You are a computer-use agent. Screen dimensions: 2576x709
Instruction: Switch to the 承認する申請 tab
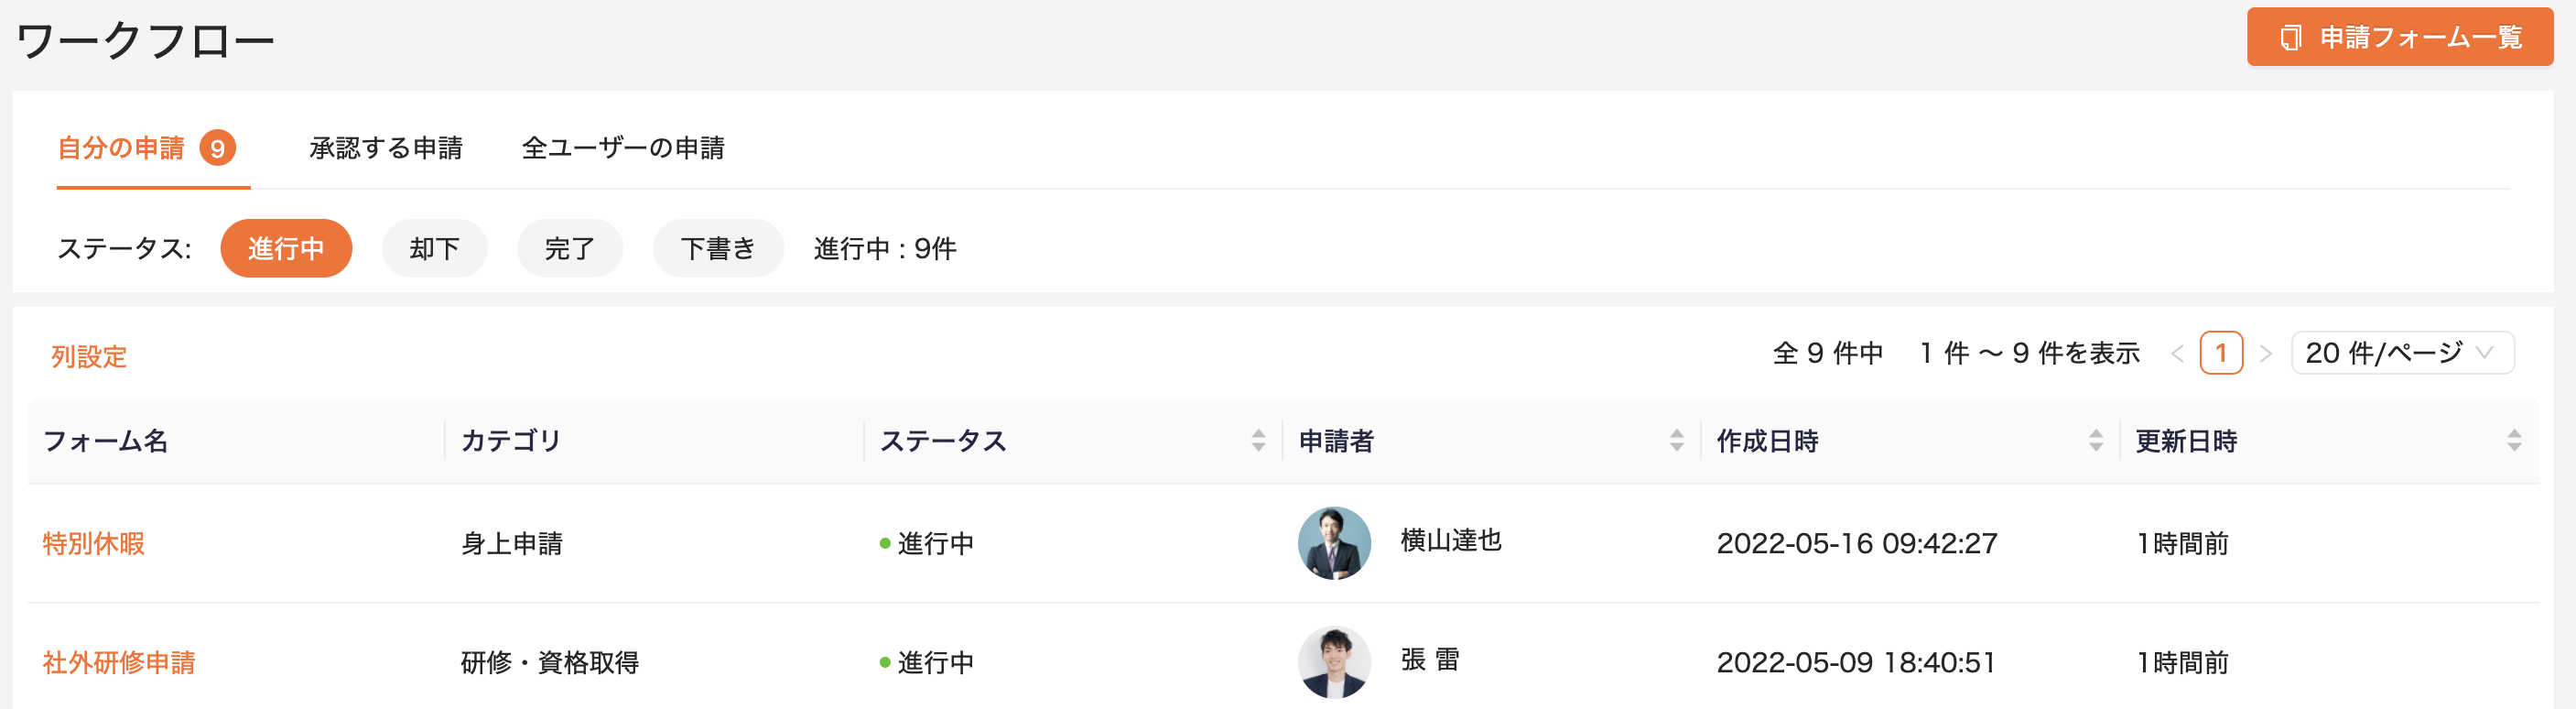385,148
